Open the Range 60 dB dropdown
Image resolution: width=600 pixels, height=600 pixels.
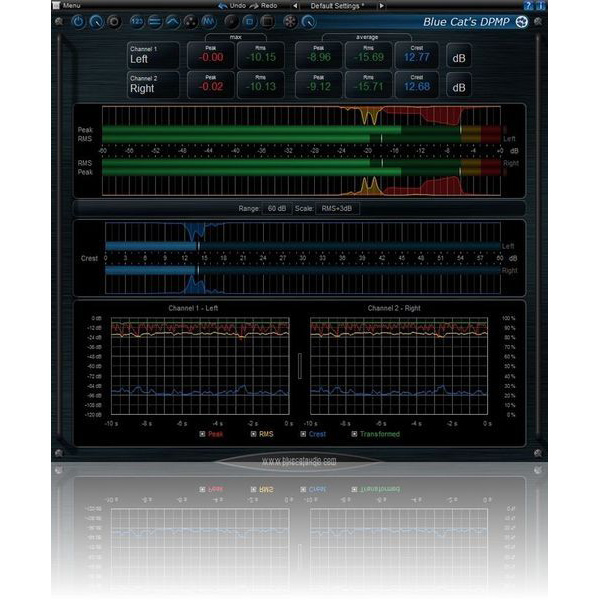point(277,209)
